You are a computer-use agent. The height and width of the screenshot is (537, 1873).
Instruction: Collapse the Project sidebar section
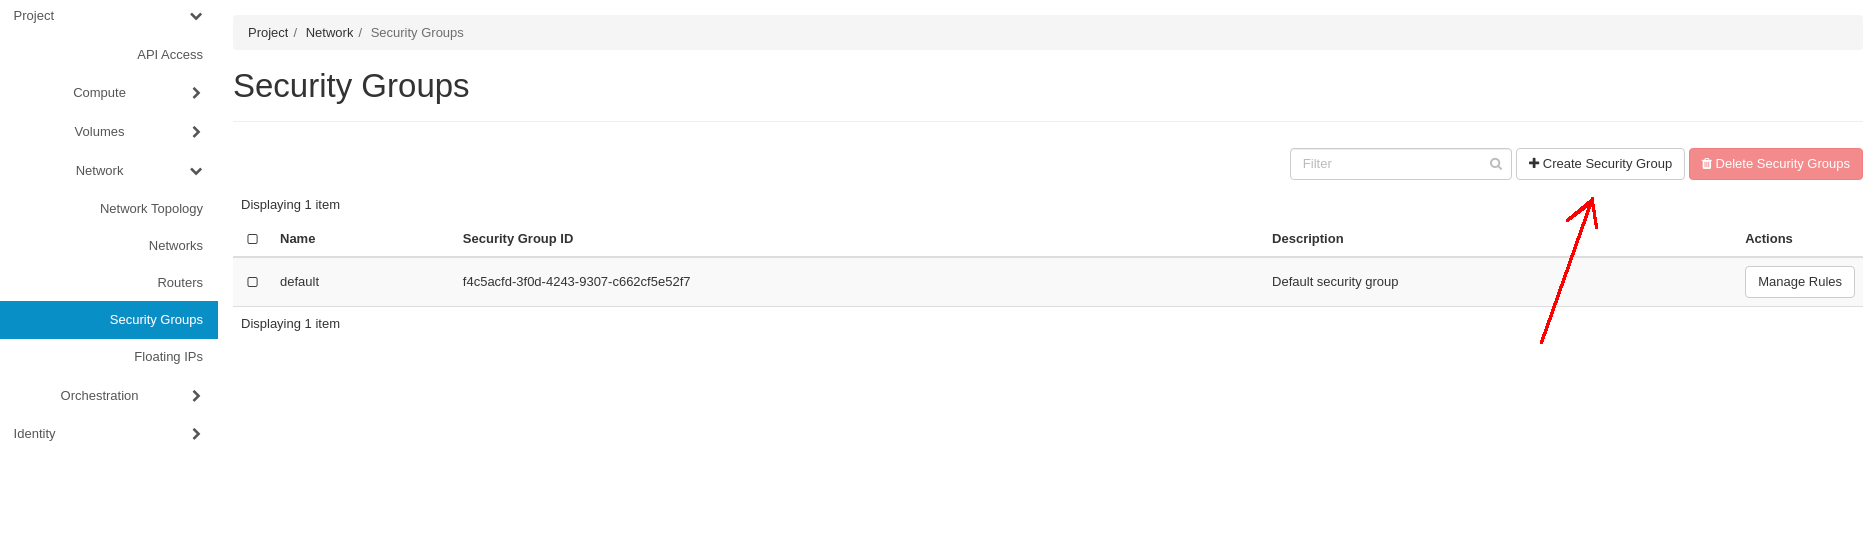tap(196, 16)
